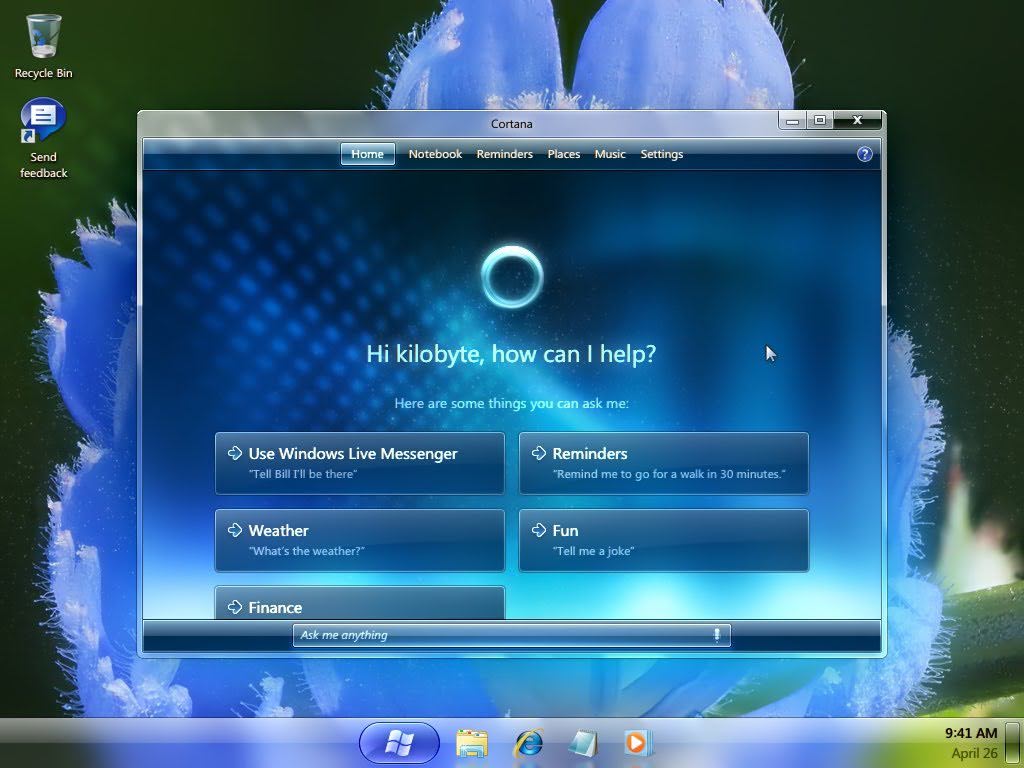Click the microphone icon in search box

click(716, 635)
